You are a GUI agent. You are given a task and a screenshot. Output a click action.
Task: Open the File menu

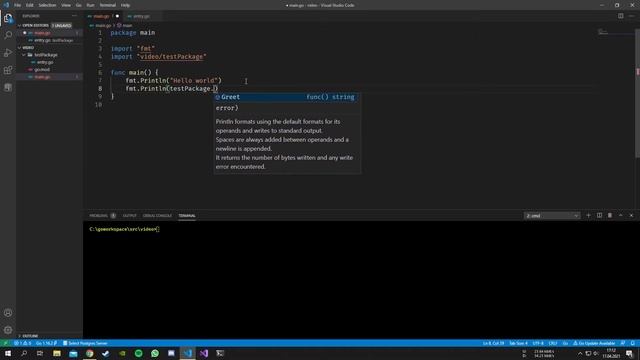17,5
